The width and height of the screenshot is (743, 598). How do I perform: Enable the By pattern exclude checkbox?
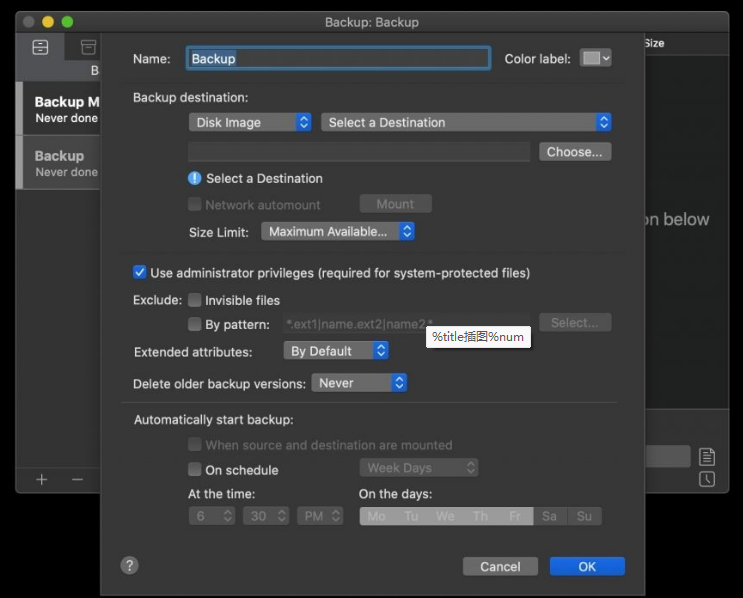[195, 324]
